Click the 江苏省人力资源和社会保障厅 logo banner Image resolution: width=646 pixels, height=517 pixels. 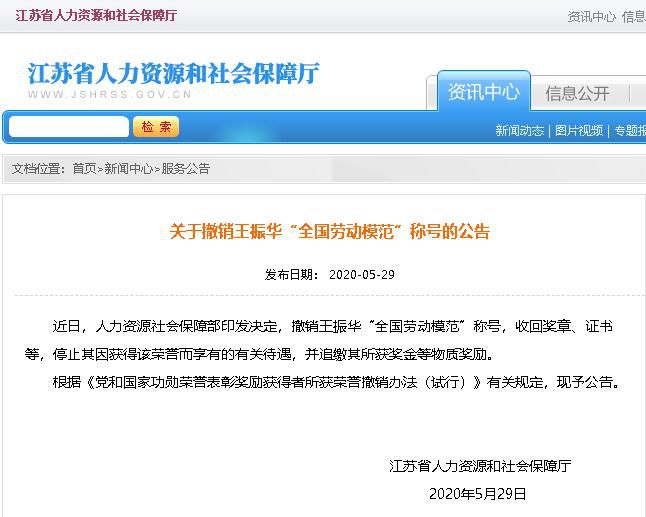[173, 73]
